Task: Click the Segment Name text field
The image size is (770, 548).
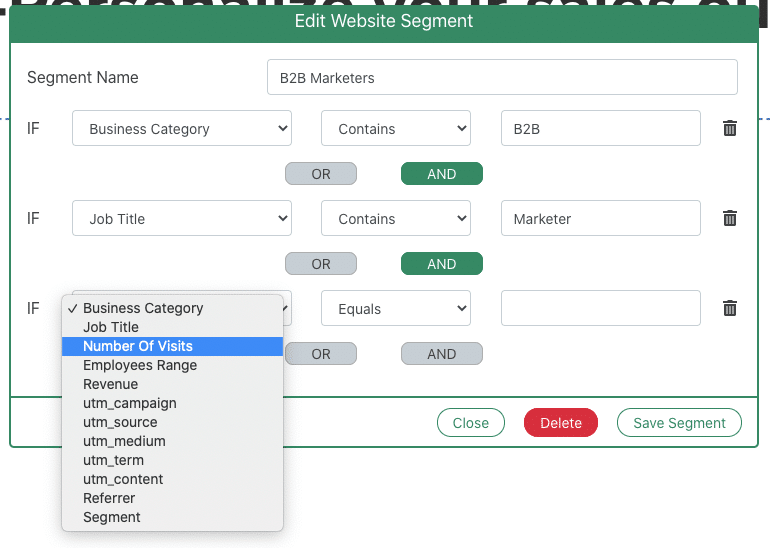Action: click(501, 78)
